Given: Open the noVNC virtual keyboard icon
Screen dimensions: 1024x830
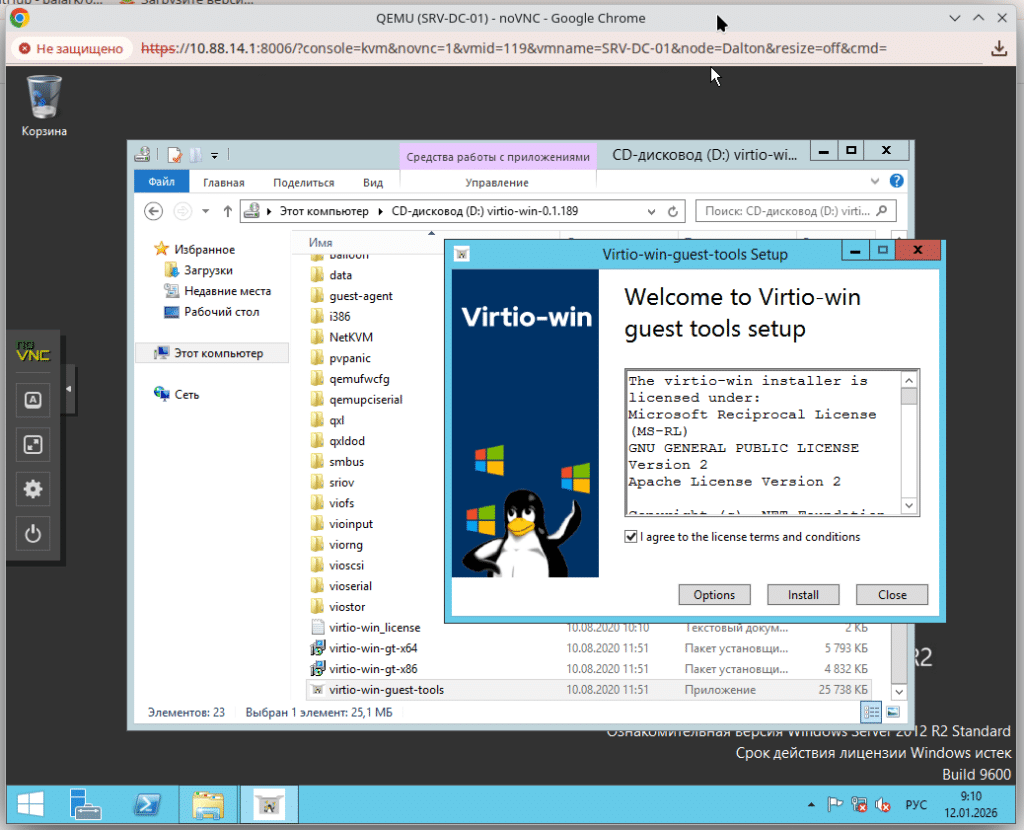Looking at the screenshot, I should (33, 400).
